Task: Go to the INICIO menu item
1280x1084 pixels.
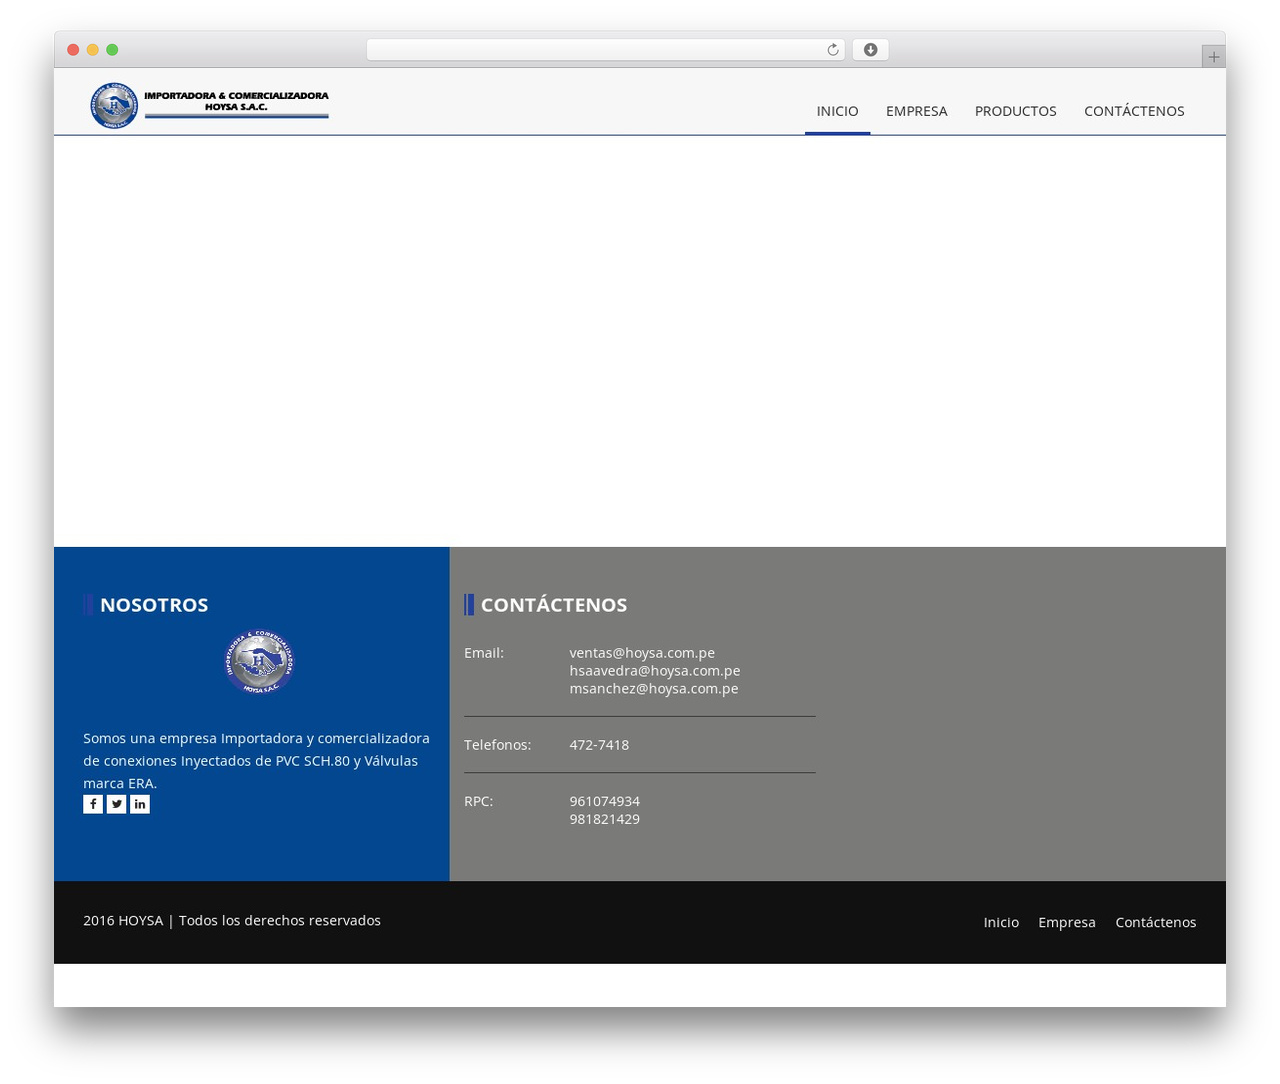Action: click(x=837, y=111)
